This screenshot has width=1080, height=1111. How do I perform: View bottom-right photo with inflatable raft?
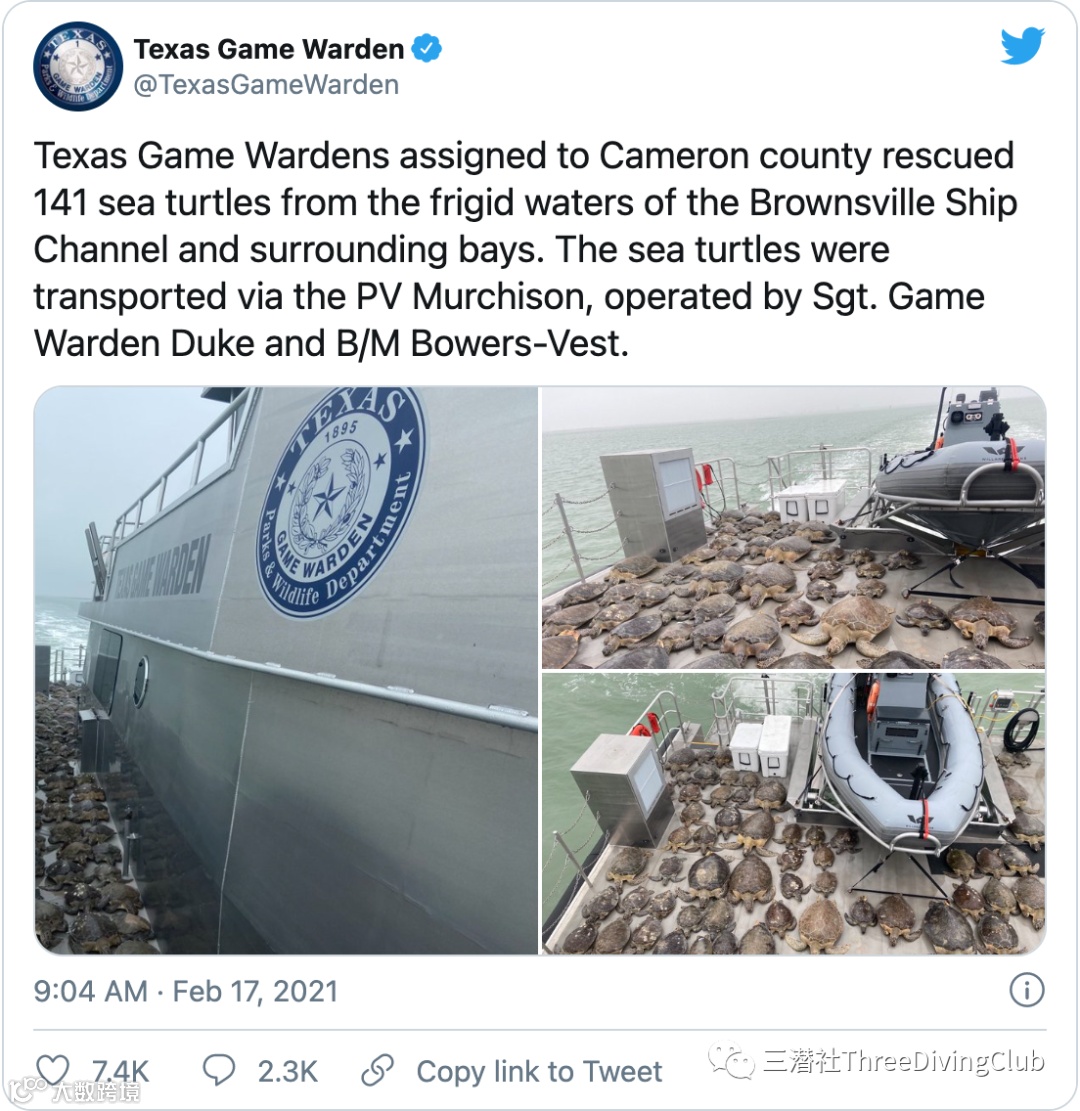pos(794,813)
